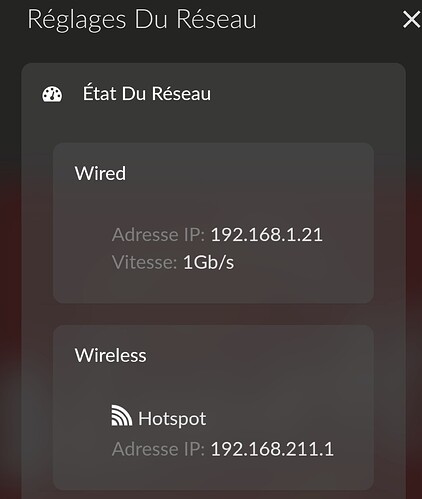422x499 pixels.
Task: Click the Adresse IP label under Hotspot
Action: (158, 449)
